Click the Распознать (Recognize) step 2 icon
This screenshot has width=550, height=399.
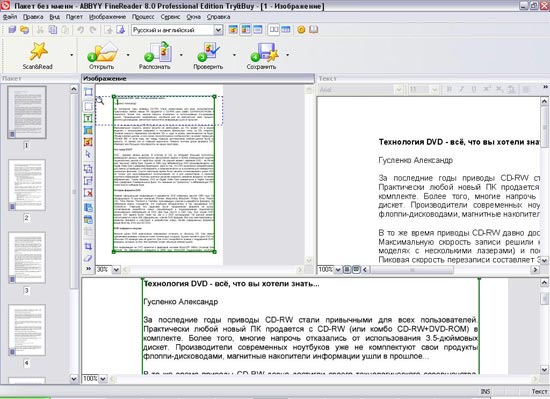point(158,53)
